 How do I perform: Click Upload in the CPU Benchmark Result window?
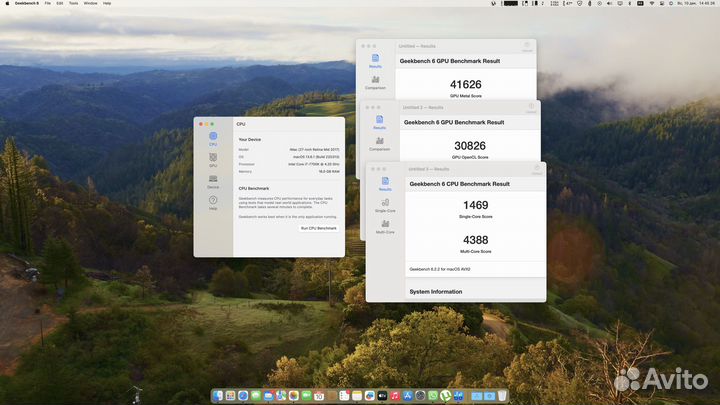pos(537,169)
